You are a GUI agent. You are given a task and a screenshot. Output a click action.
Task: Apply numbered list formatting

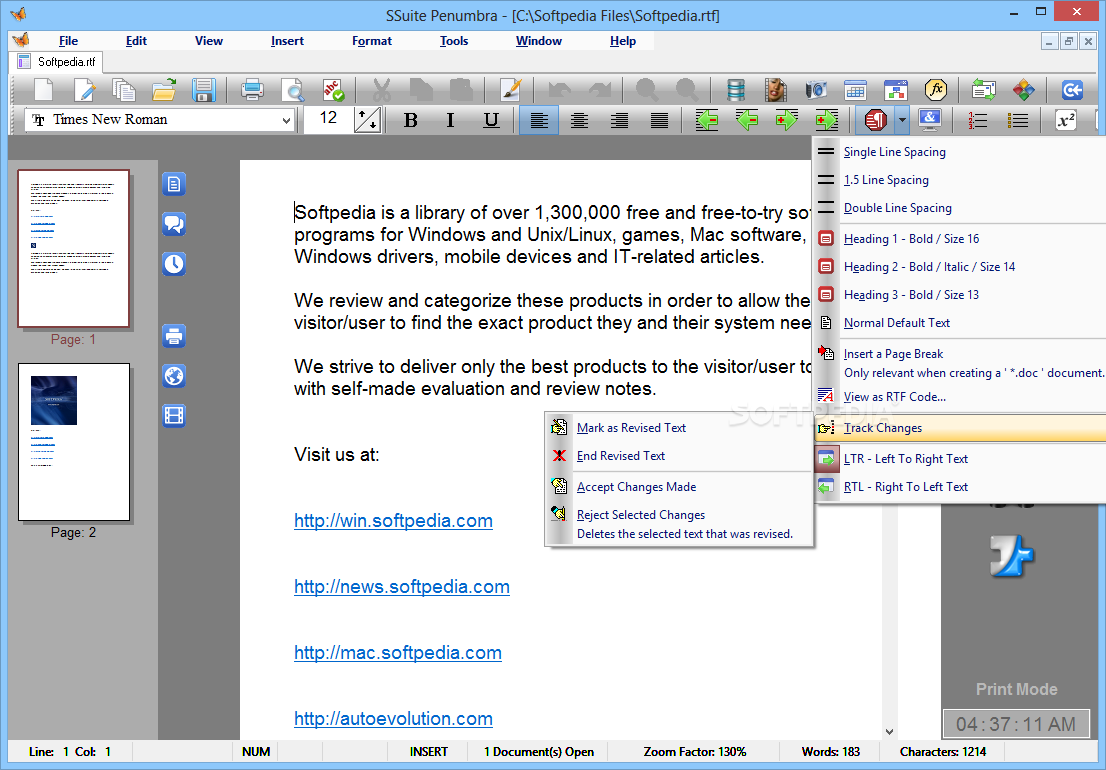[x=978, y=121]
